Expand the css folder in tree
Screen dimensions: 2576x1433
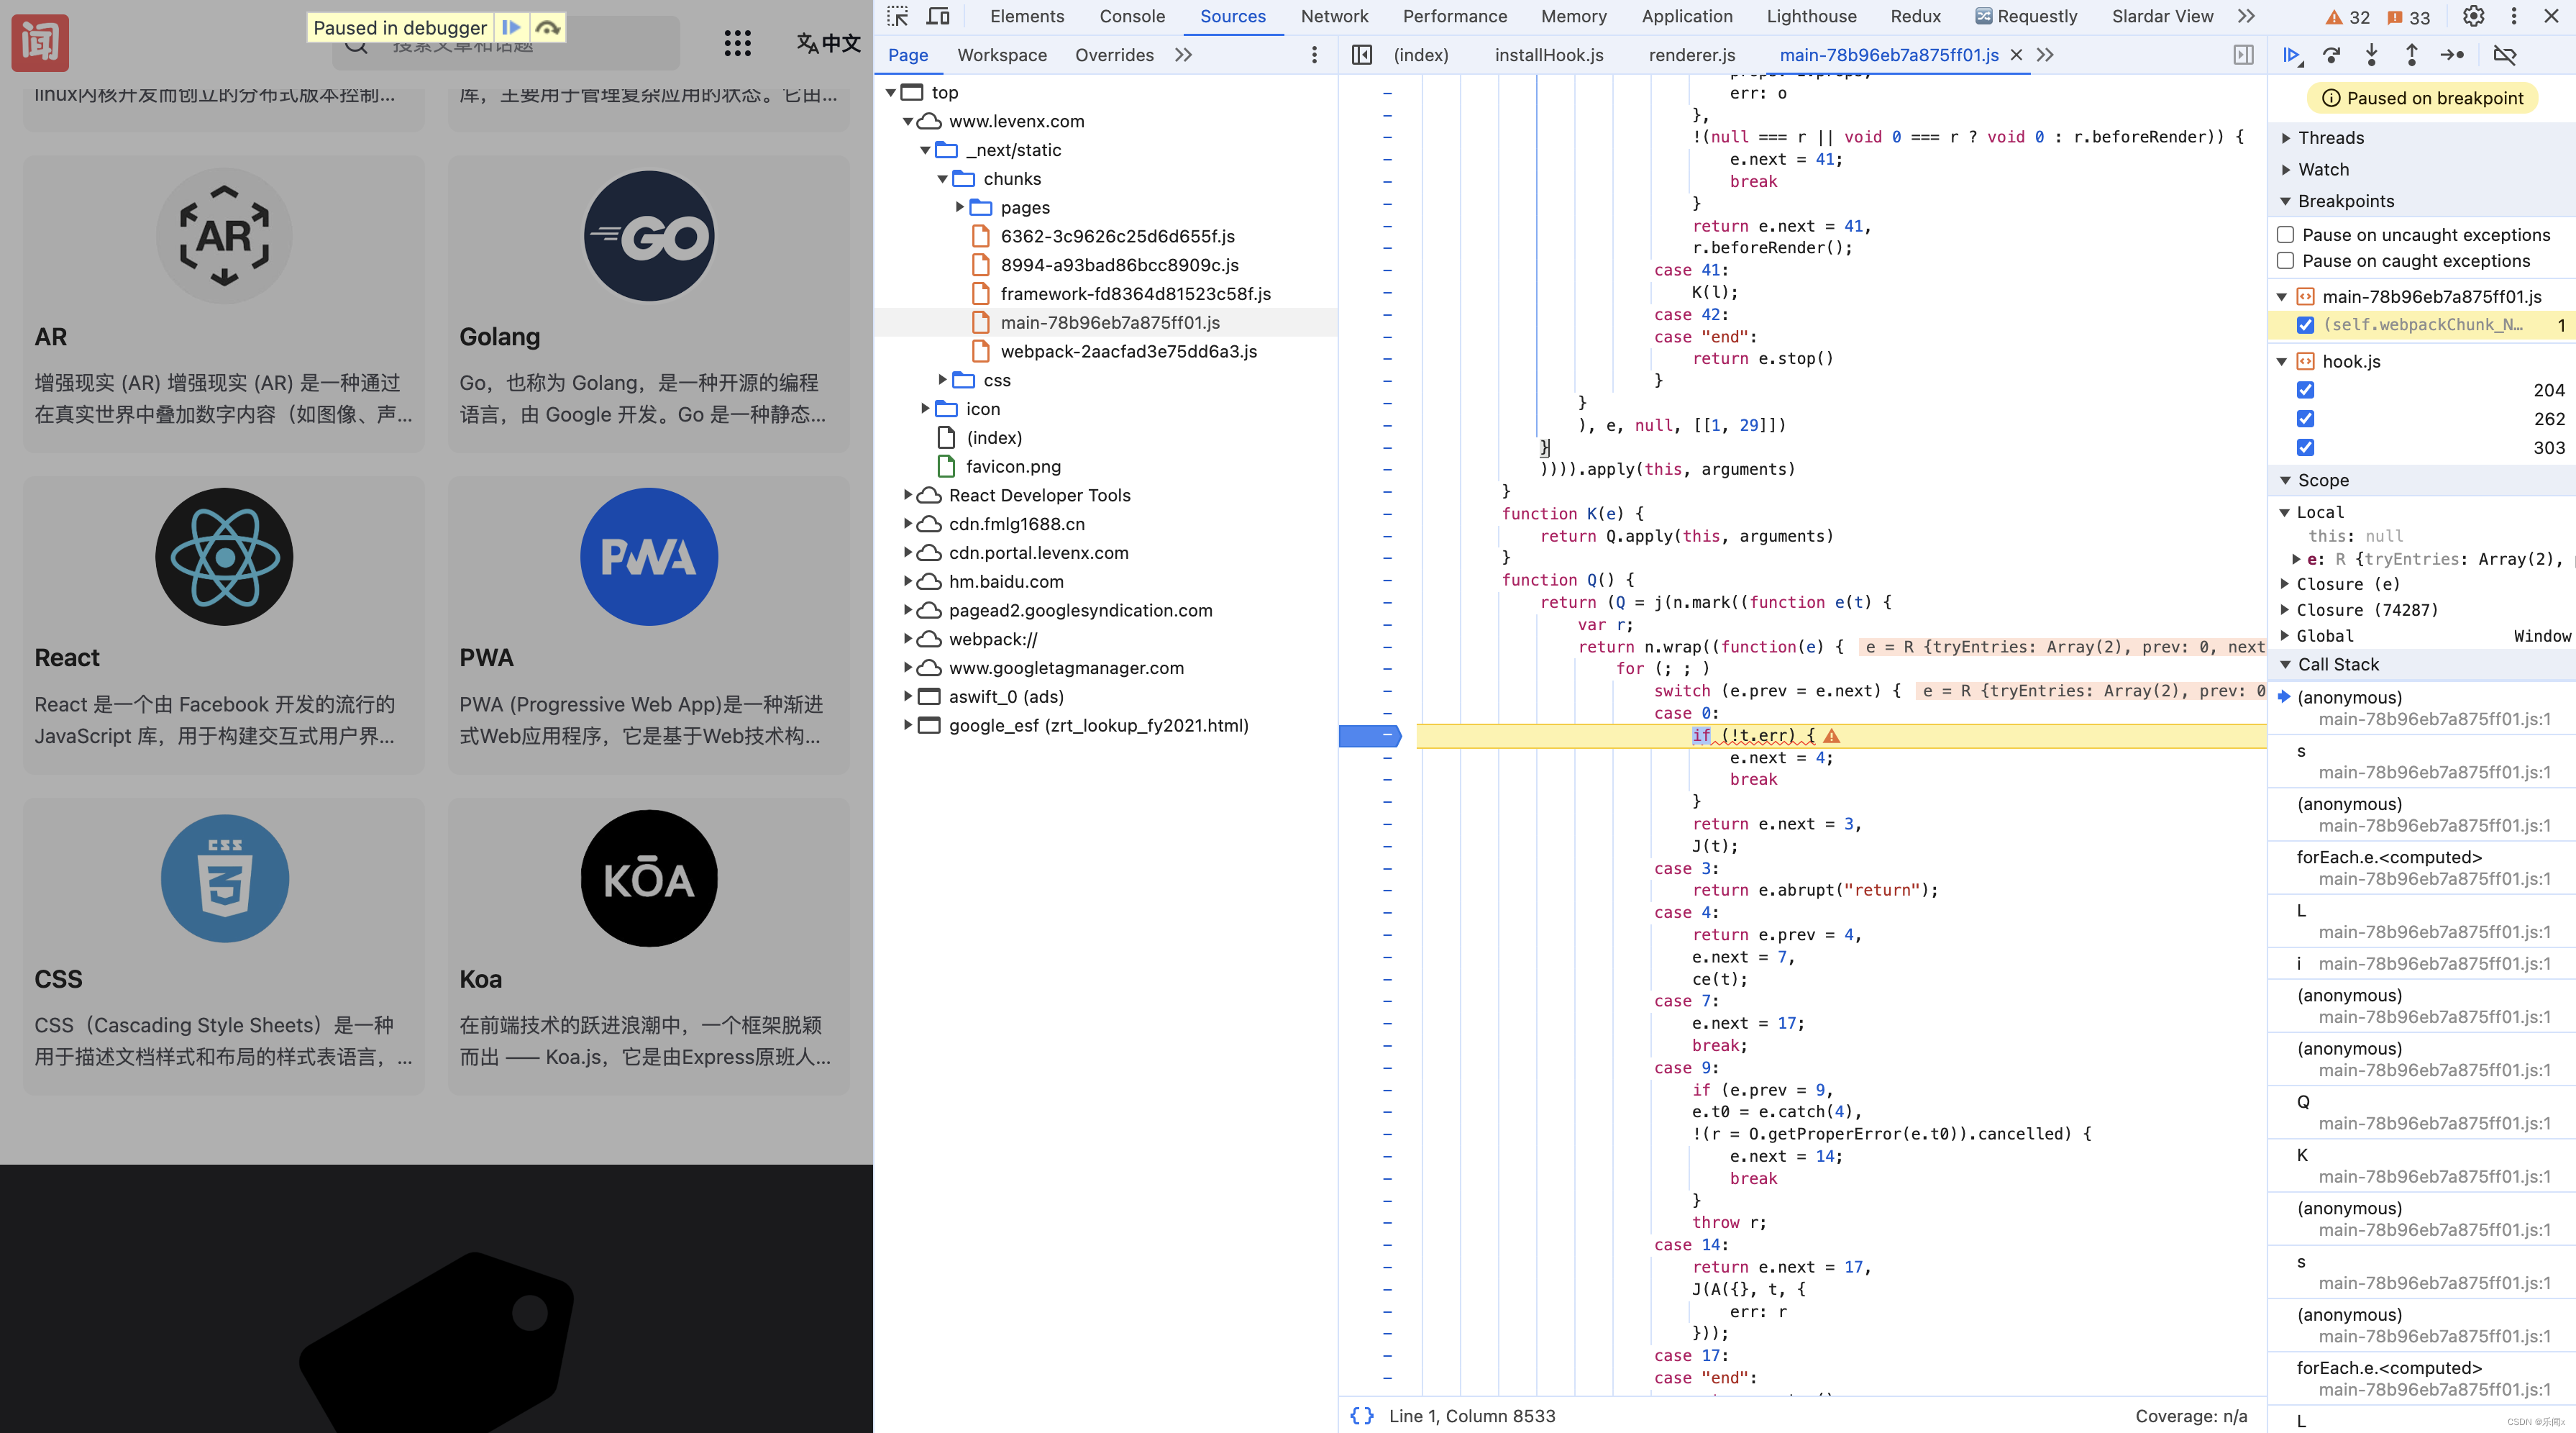[942, 380]
